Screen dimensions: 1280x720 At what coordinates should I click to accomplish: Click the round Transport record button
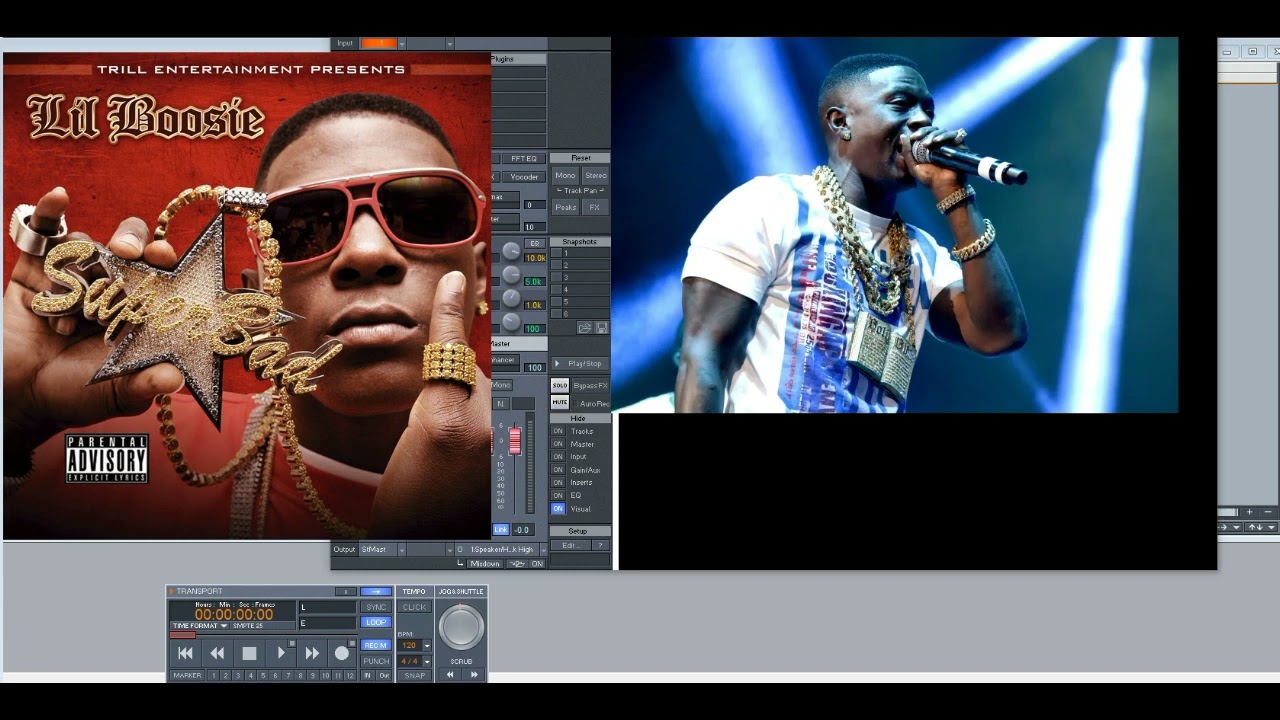click(x=342, y=653)
